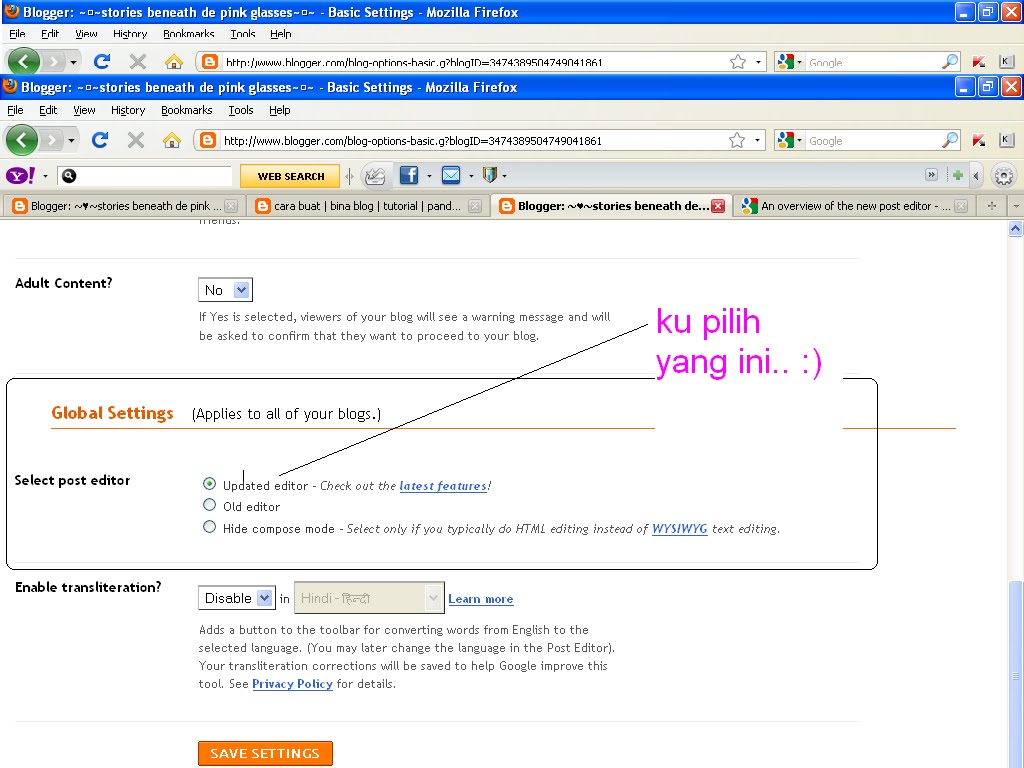Click home icon in background Firefox window
The image size is (1024, 768).
point(174,62)
